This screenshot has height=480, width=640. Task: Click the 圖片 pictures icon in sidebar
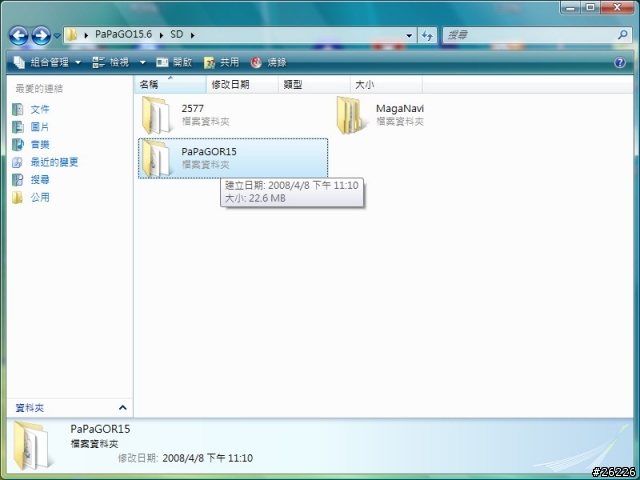(x=18, y=127)
